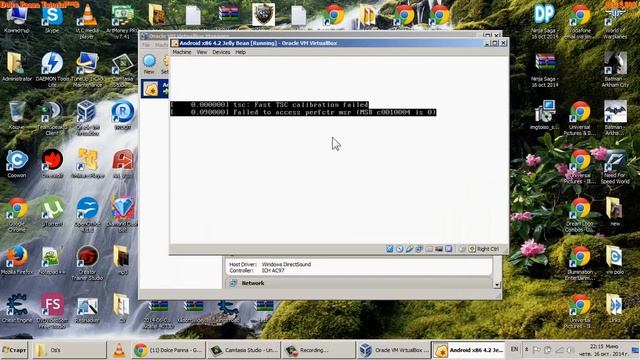The width and height of the screenshot is (640, 360).
Task: Click the VLC cone icon in the taskbar
Action: 119,350
